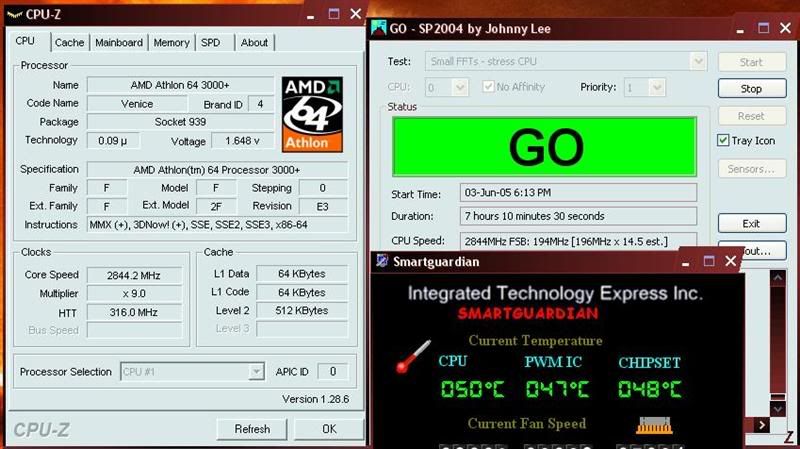Click the HTT value 316.0 MHz
The width and height of the screenshot is (800, 449).
click(x=134, y=312)
